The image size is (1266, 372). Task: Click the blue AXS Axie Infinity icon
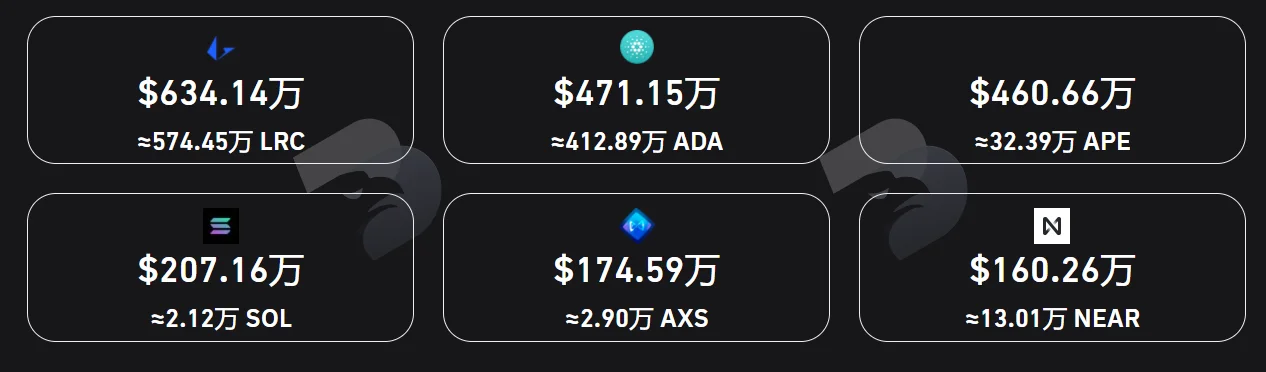[x=636, y=225]
